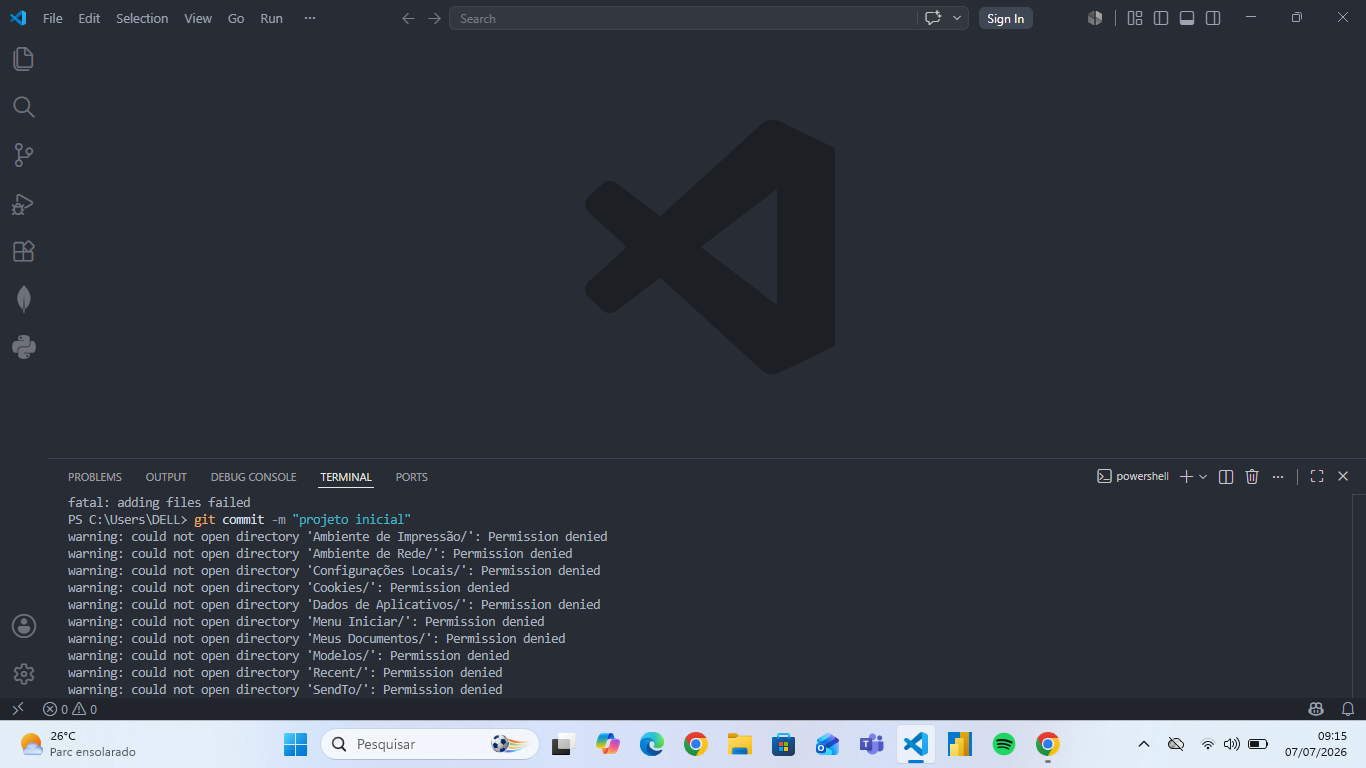
Task: Open the Explorer view in activity bar
Action: point(23,59)
